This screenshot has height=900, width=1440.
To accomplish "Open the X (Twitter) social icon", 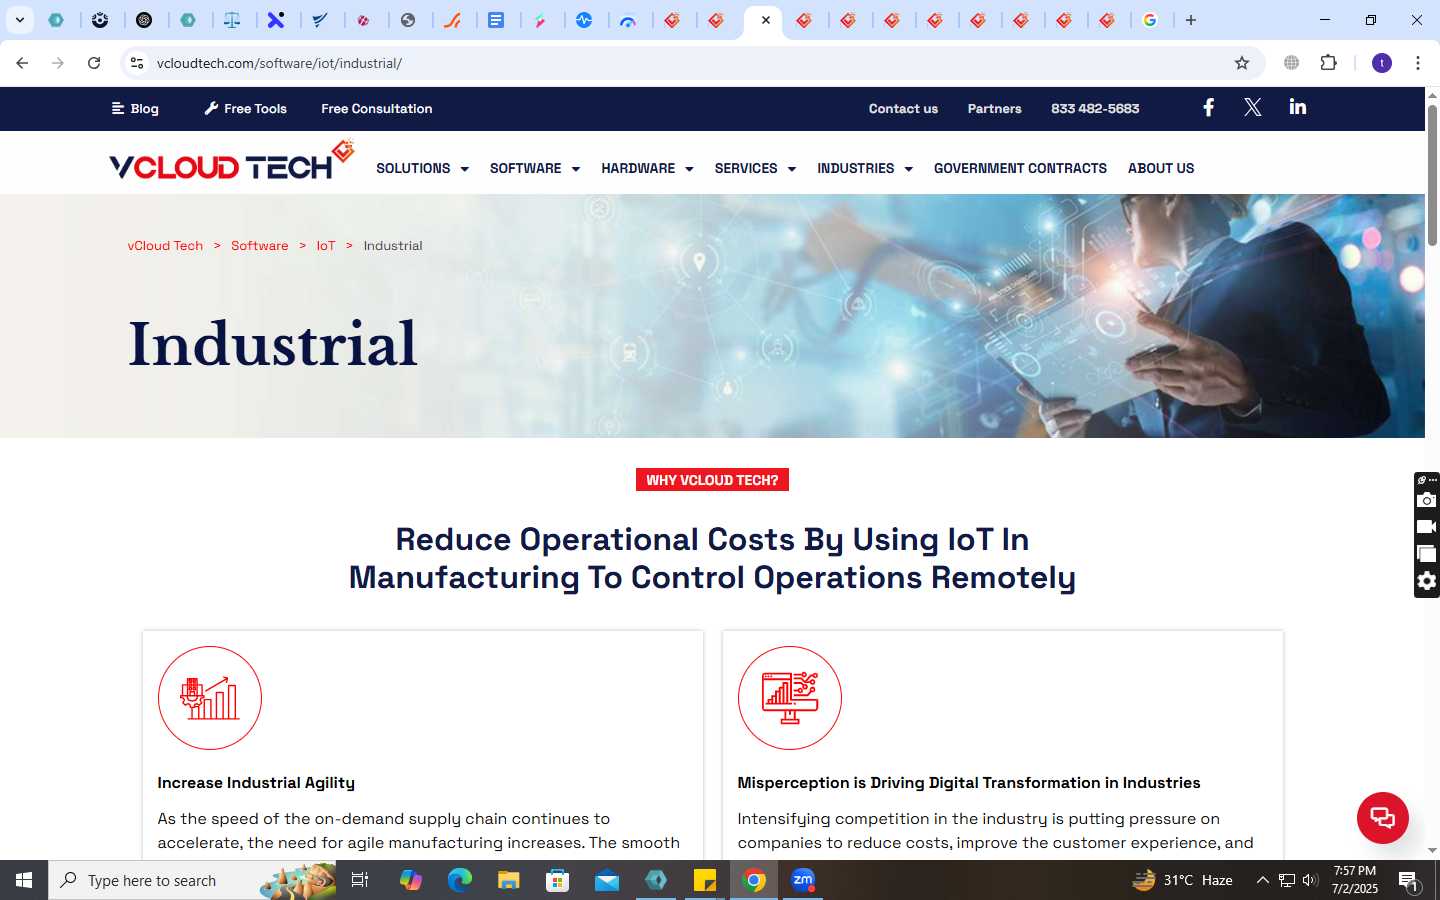I will pos(1252,107).
